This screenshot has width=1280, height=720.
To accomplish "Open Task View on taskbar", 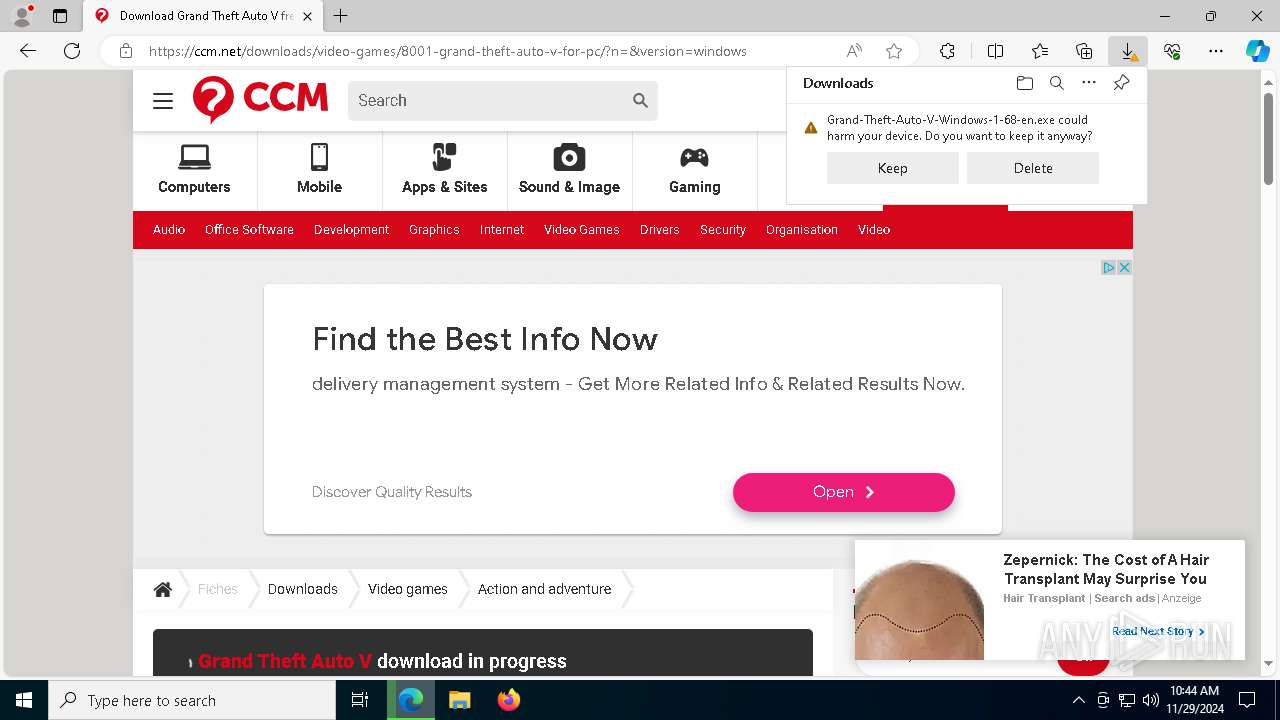I will [360, 700].
